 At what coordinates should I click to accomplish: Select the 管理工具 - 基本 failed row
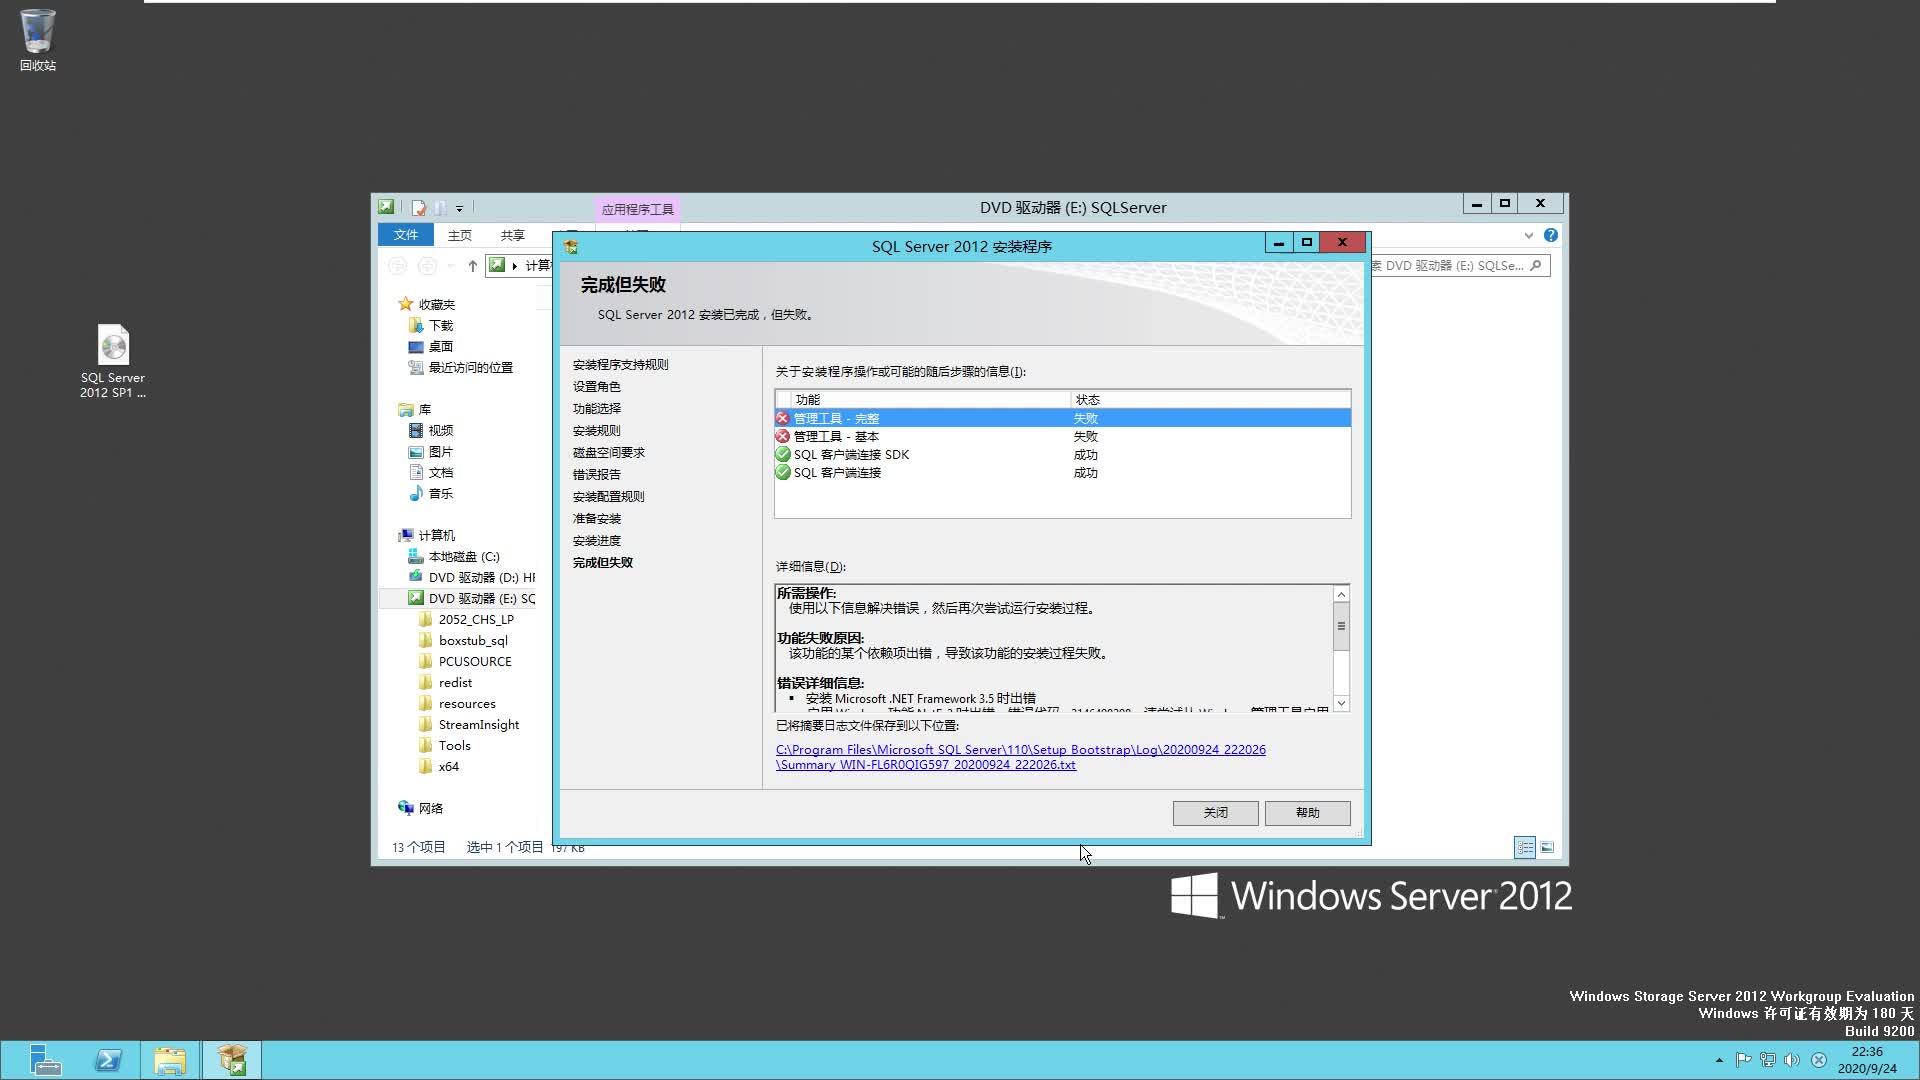1062,436
